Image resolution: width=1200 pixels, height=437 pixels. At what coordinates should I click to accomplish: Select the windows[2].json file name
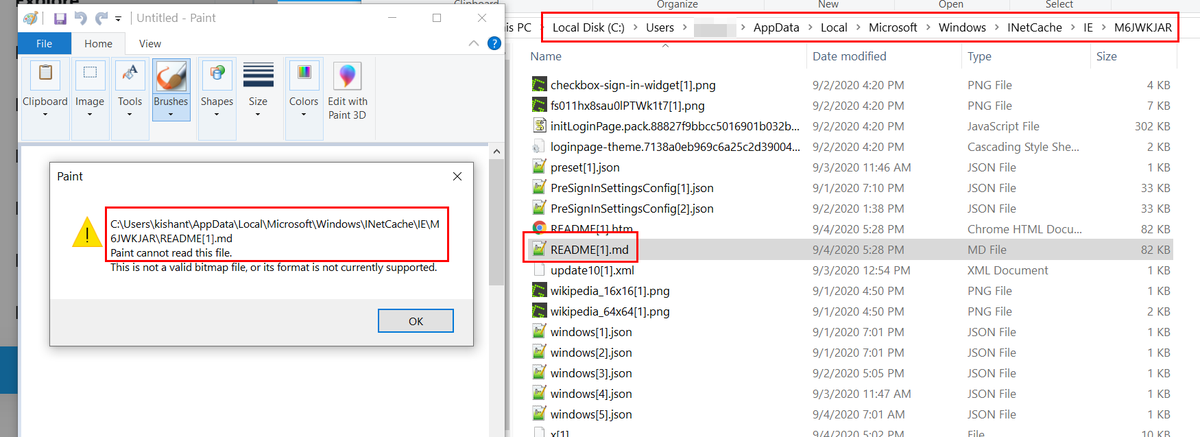tap(591, 352)
